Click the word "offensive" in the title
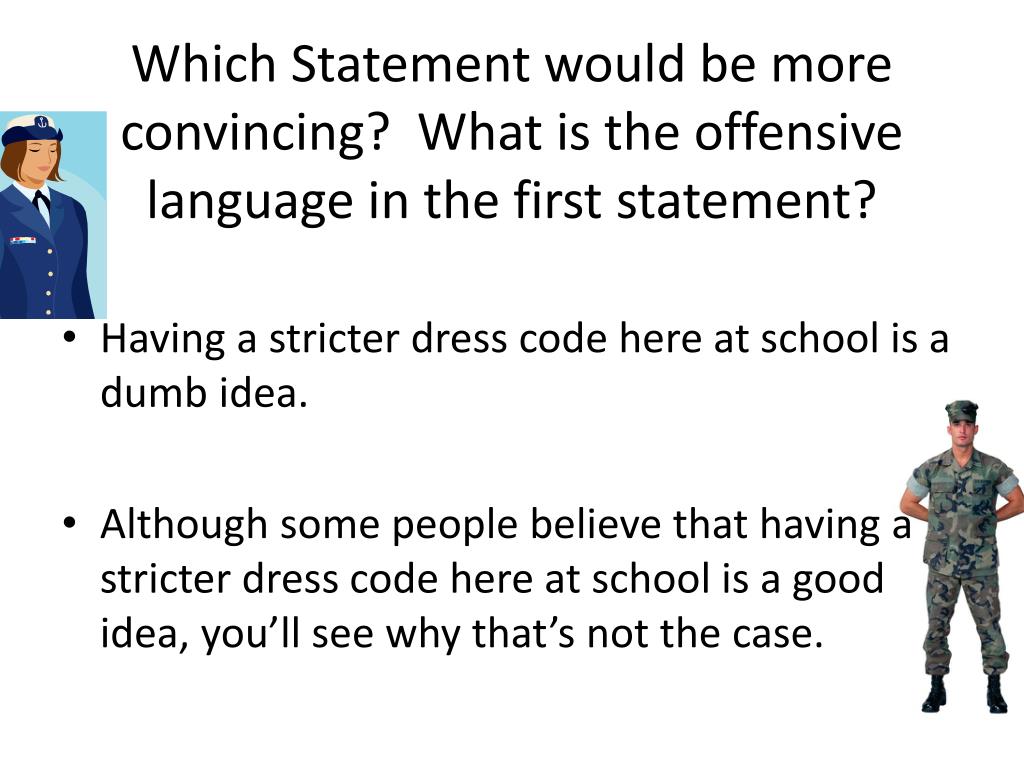The image size is (1024, 768). pyautogui.click(x=798, y=133)
